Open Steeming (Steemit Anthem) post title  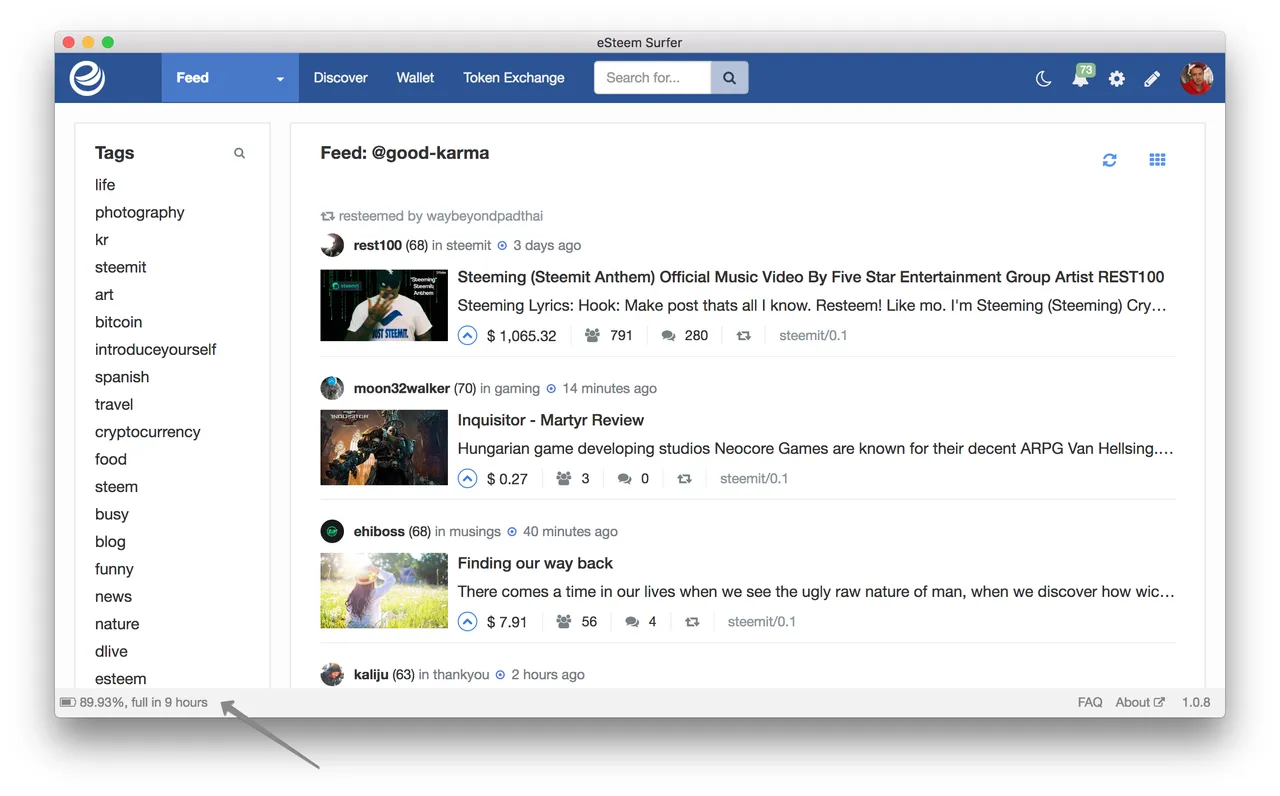click(x=811, y=277)
